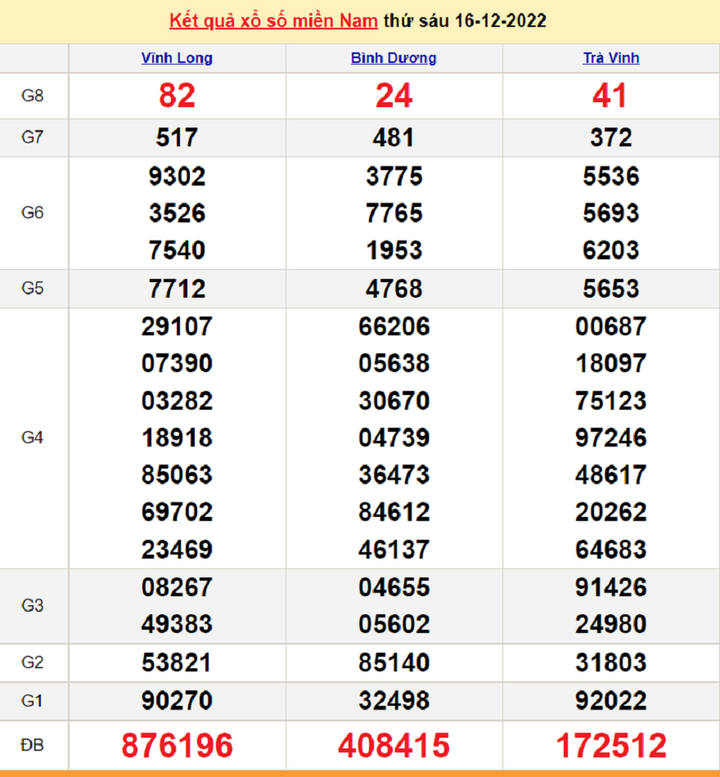
Task: Pick G4 number 46137
Action: (x=394, y=550)
